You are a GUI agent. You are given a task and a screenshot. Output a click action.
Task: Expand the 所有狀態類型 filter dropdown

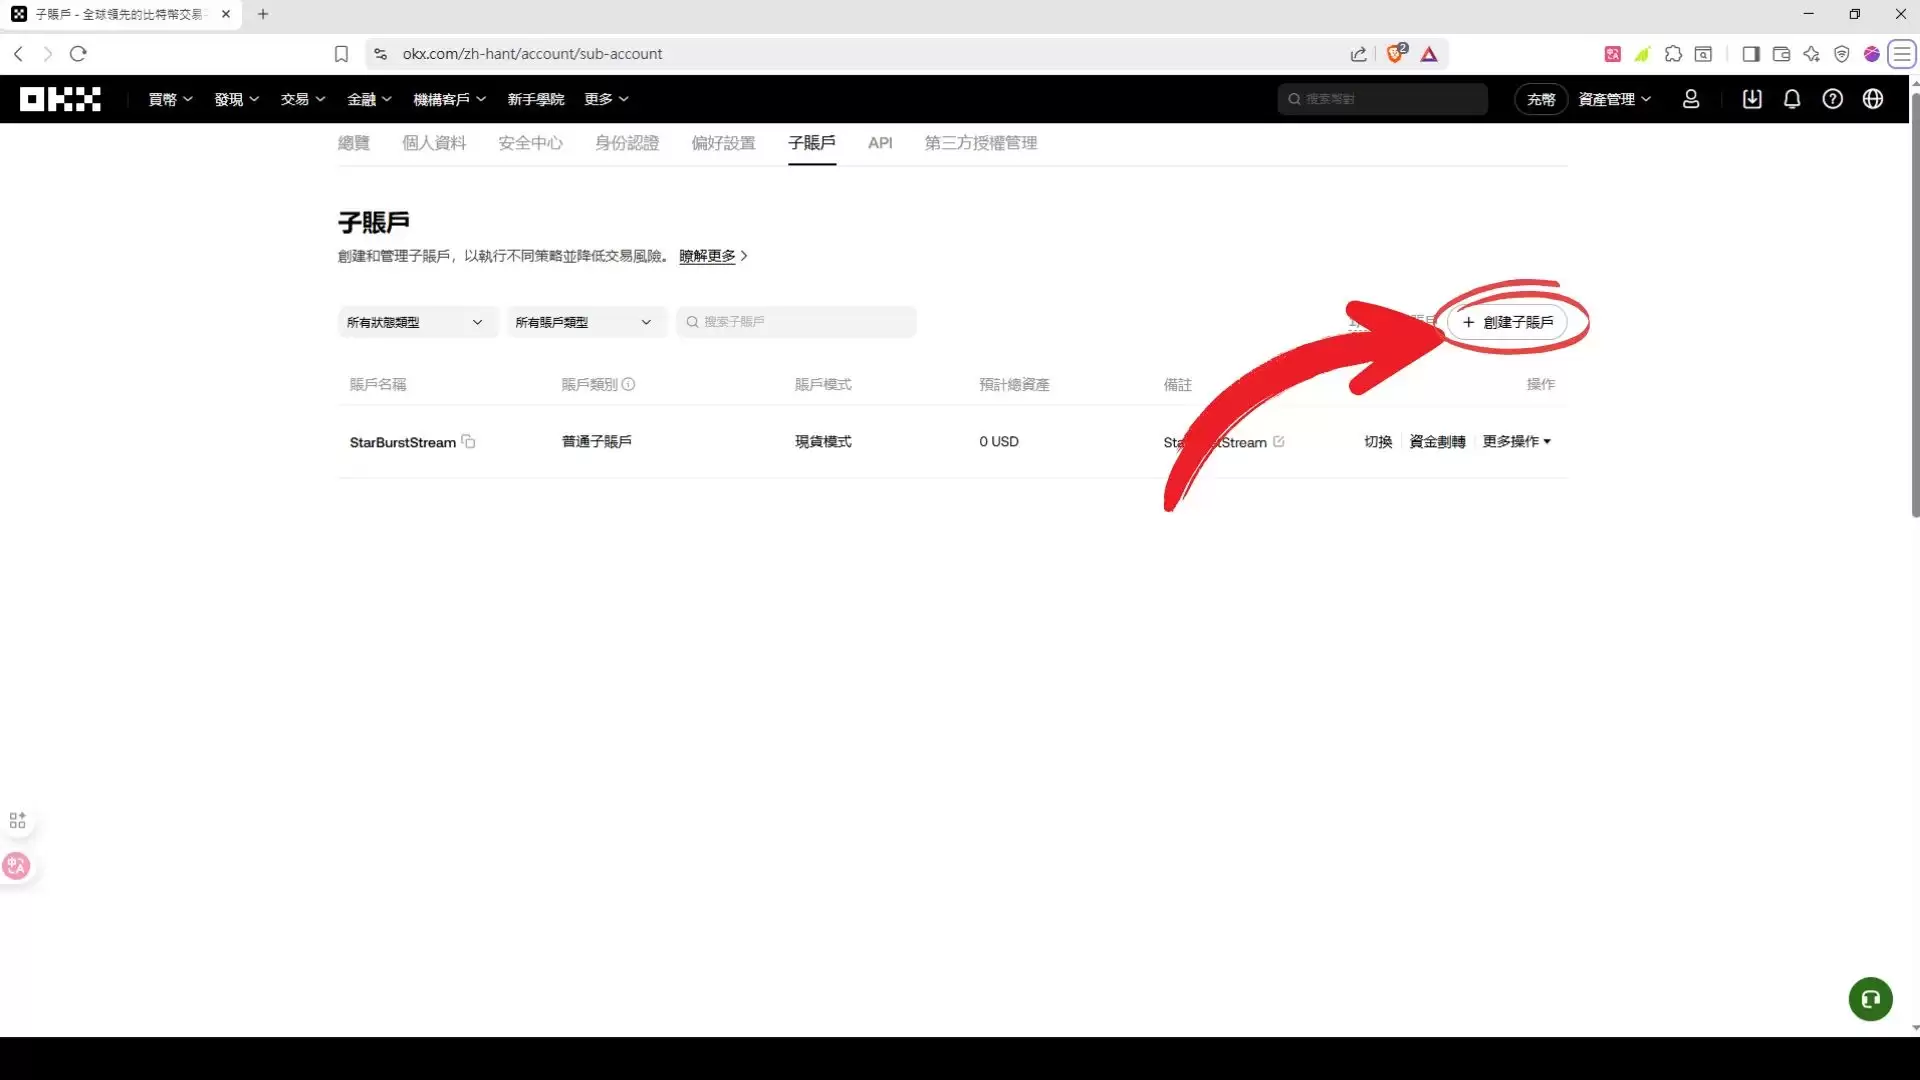click(x=416, y=321)
